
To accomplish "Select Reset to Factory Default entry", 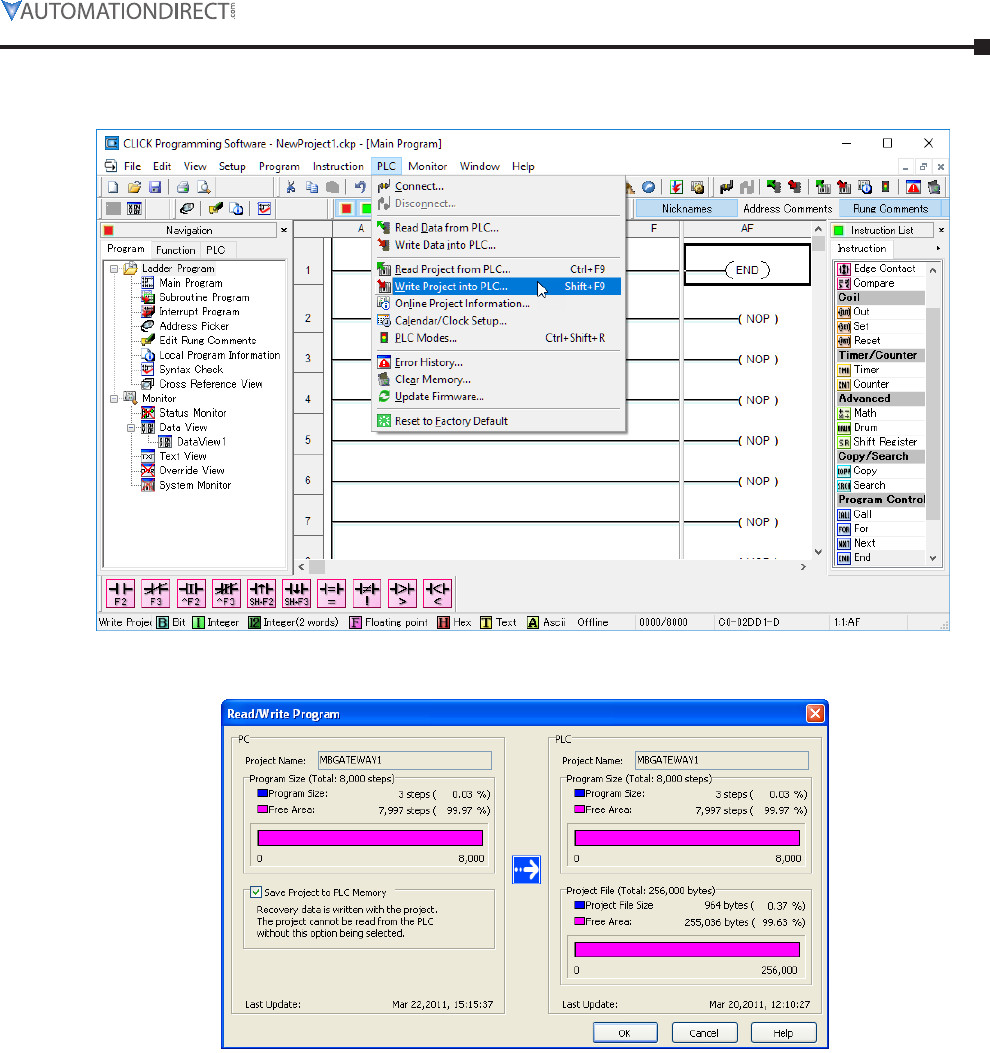I will coord(498,421).
